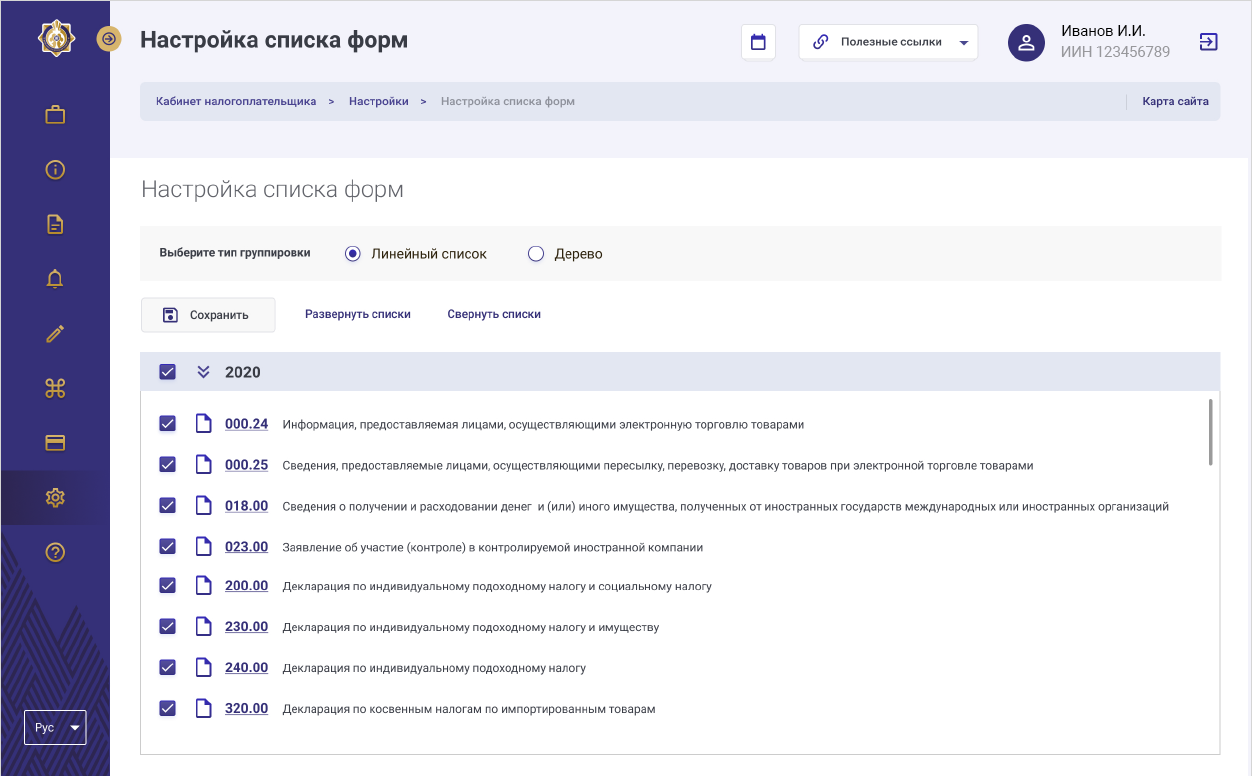The width and height of the screenshot is (1252, 776).
Task: Click the document icon for form 230.00
Action: 203,627
